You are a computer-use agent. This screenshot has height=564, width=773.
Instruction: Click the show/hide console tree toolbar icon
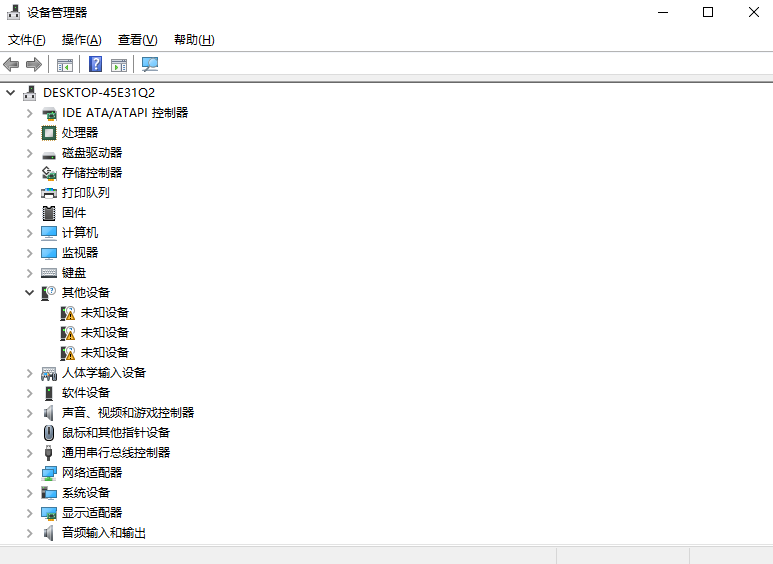[65, 65]
